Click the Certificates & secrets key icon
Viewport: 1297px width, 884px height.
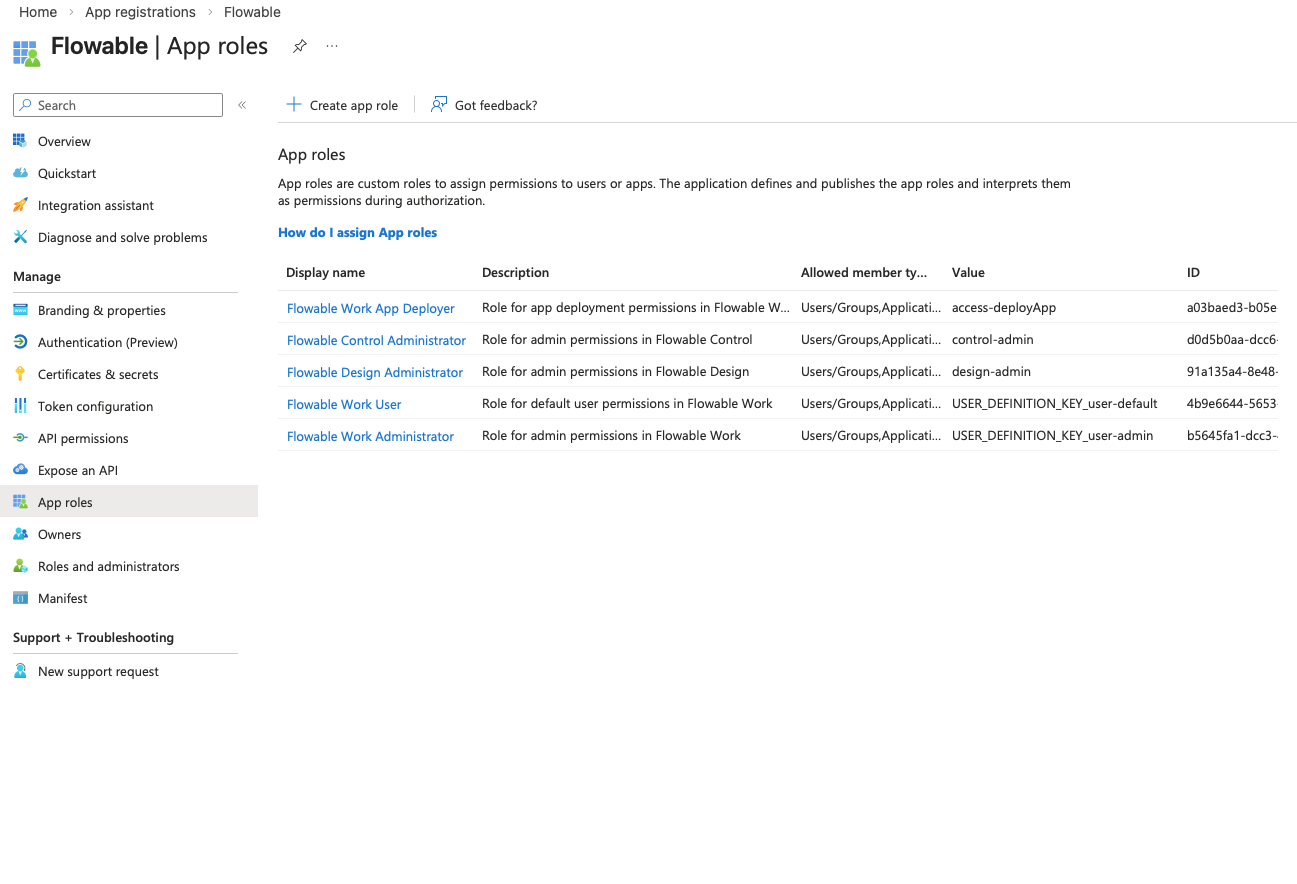point(20,374)
